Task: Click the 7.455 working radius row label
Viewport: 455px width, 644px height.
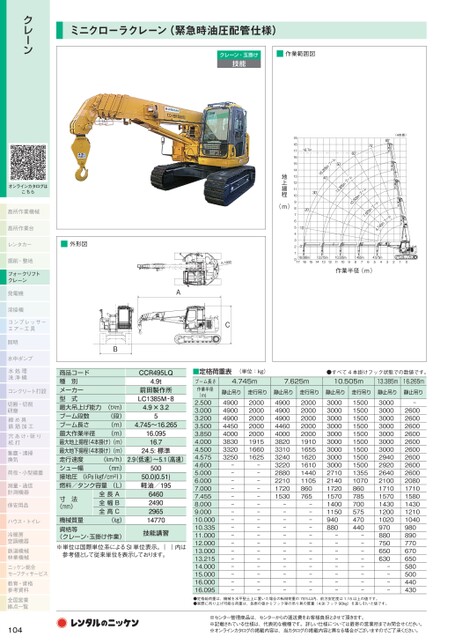Action: tap(202, 496)
